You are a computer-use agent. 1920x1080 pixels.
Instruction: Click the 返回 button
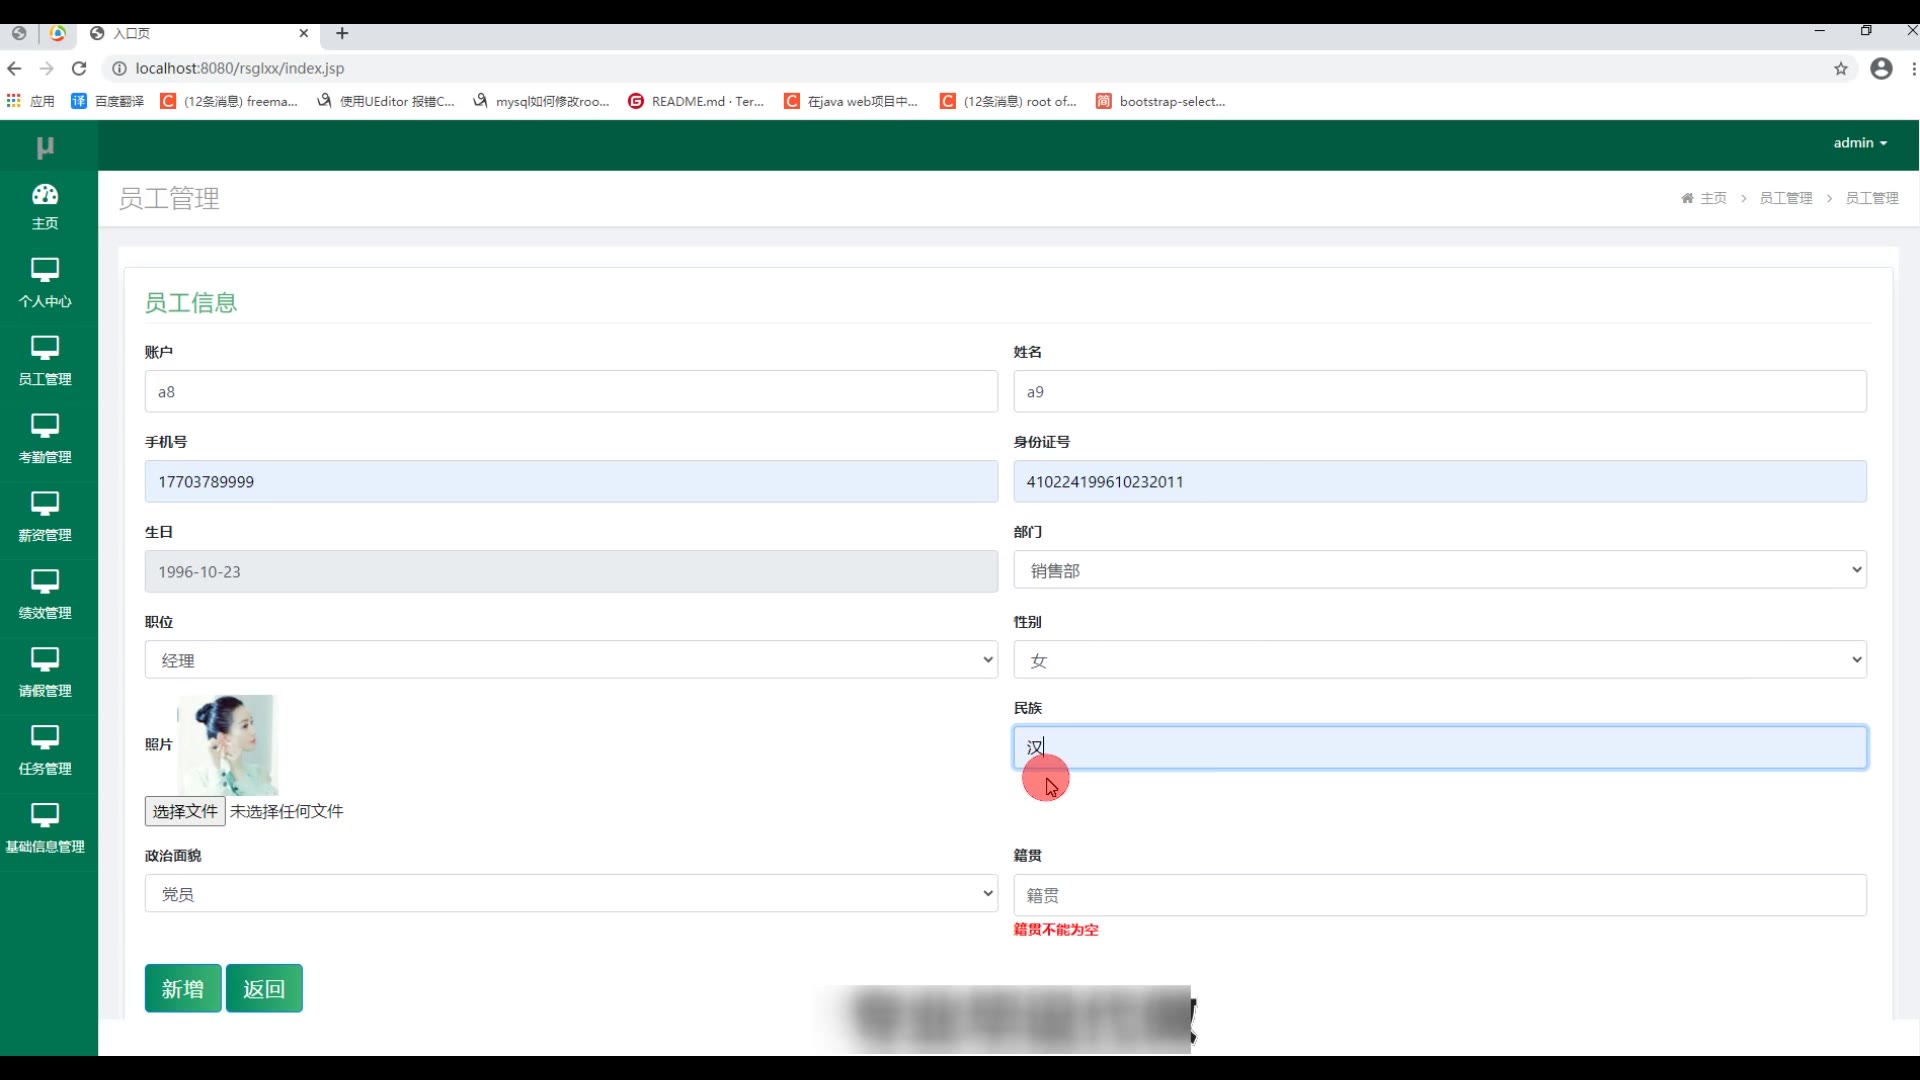tap(264, 988)
